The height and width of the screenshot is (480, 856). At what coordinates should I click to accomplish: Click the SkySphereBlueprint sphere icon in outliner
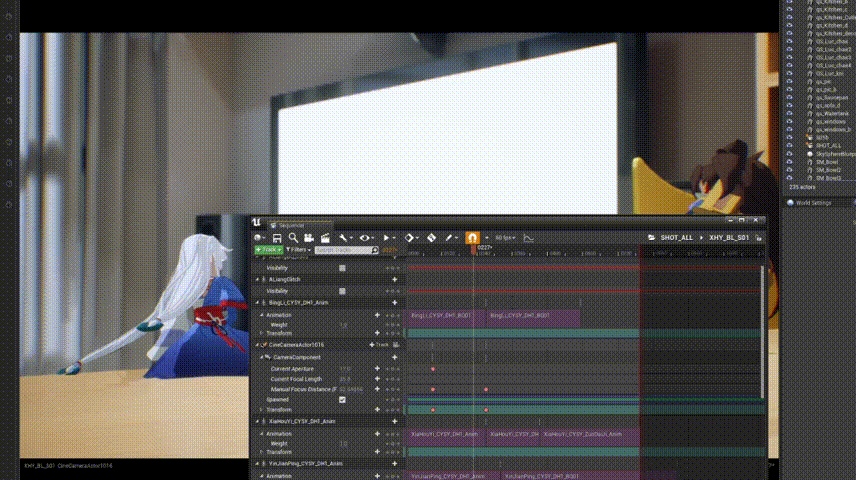tap(810, 154)
